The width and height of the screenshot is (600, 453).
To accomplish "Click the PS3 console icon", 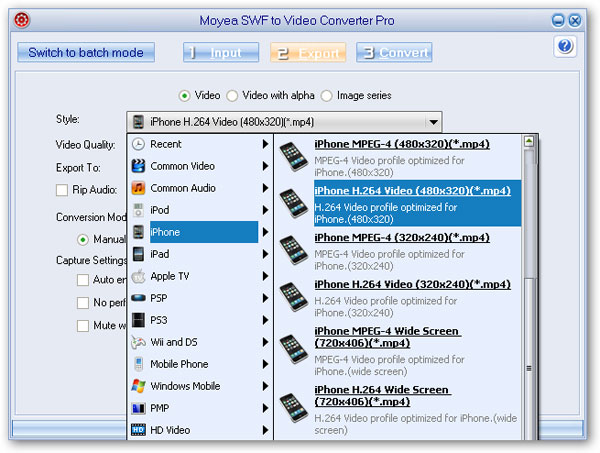I will pyautogui.click(x=138, y=320).
